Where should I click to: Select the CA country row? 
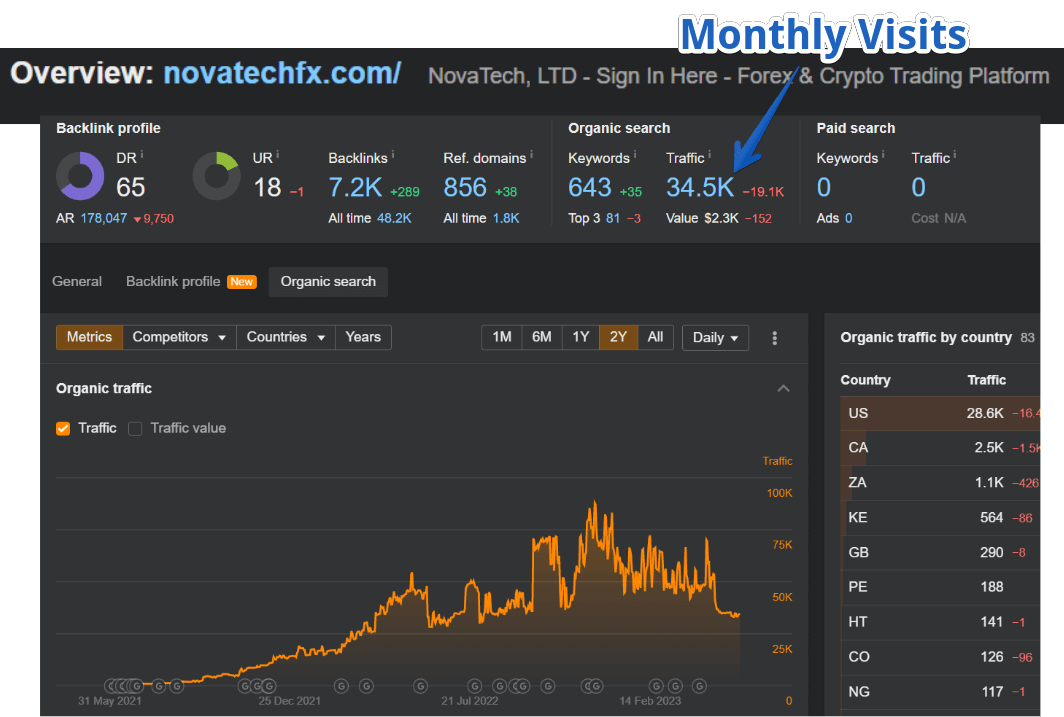(x=940, y=448)
